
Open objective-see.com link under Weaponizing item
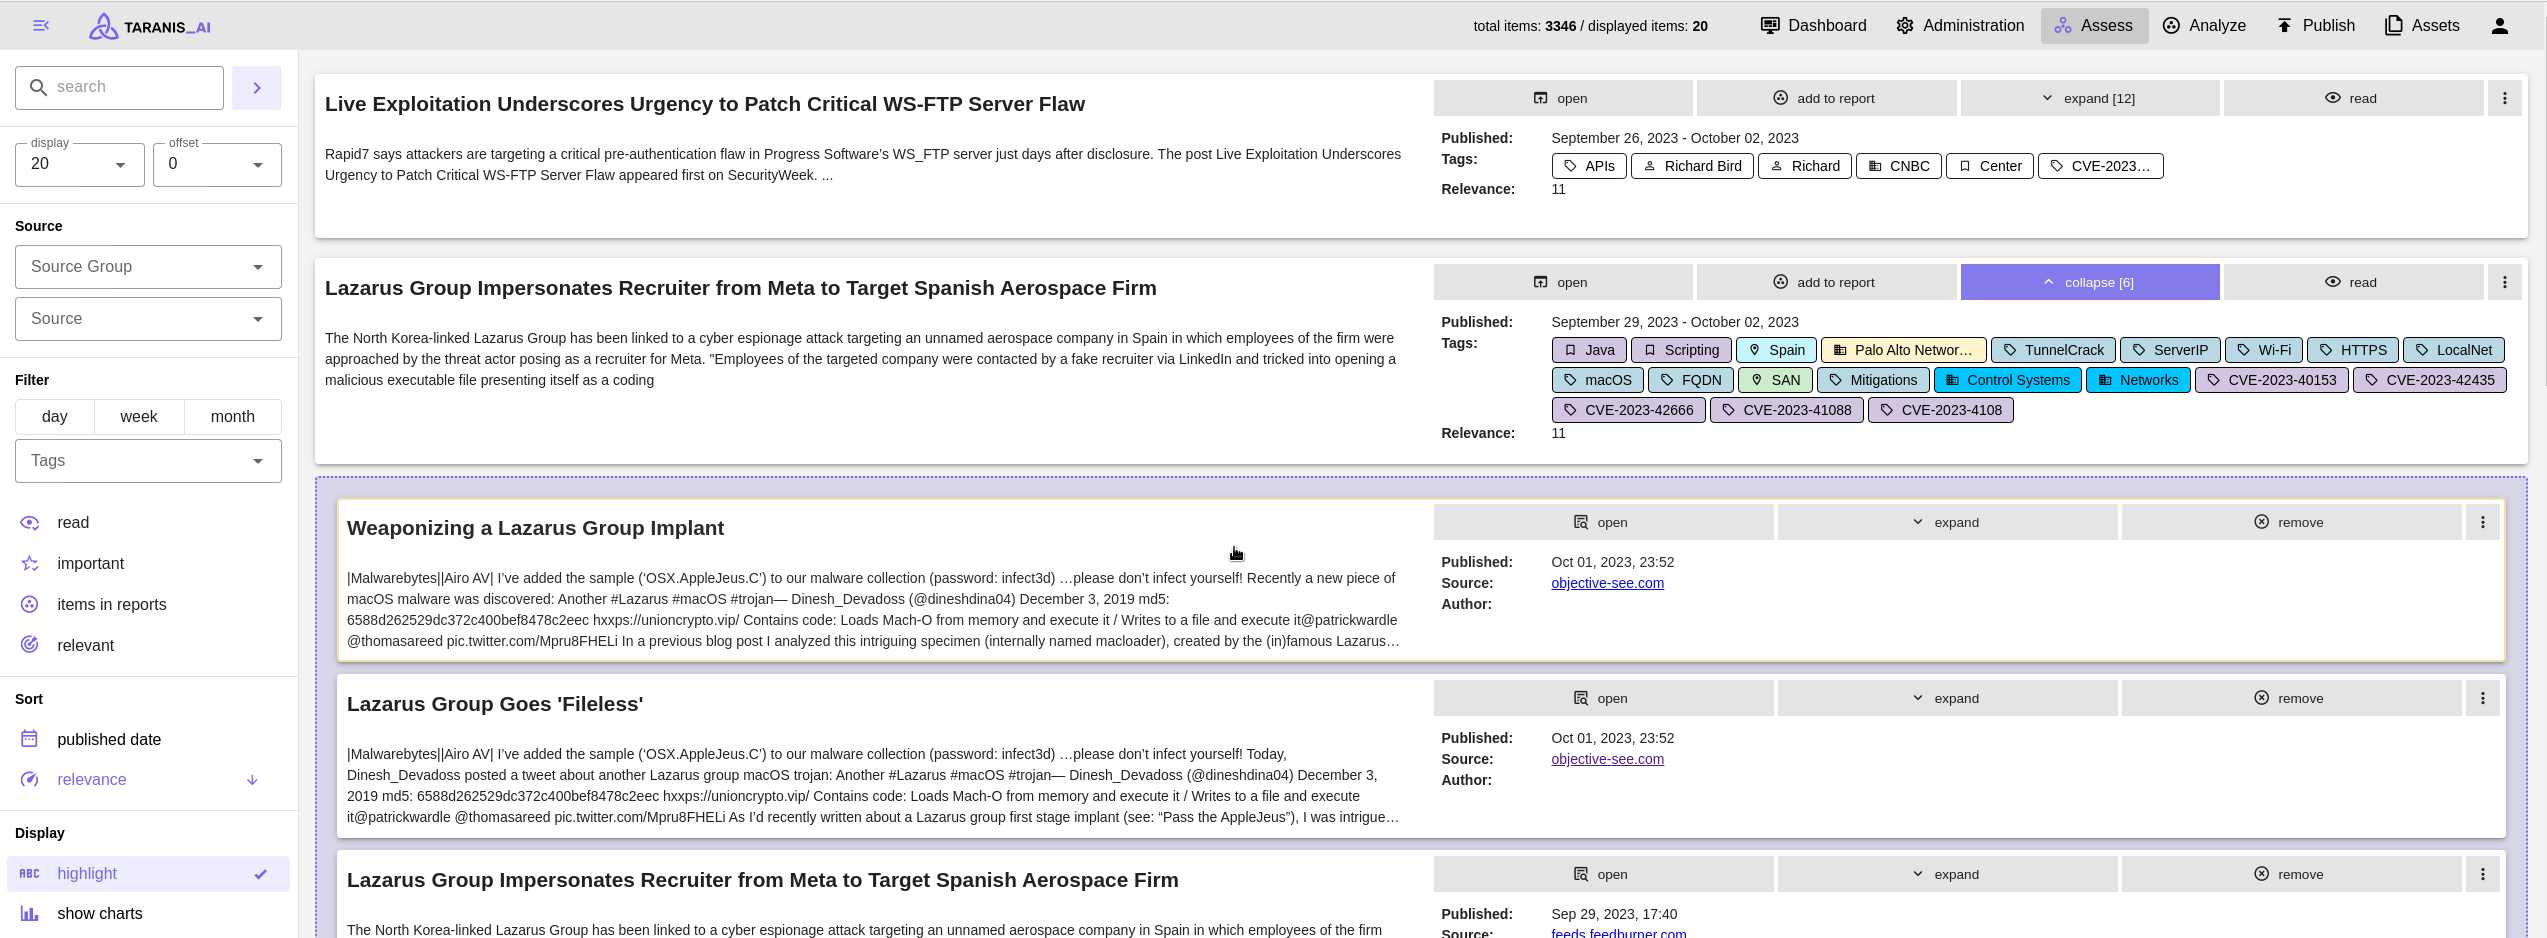1607,583
